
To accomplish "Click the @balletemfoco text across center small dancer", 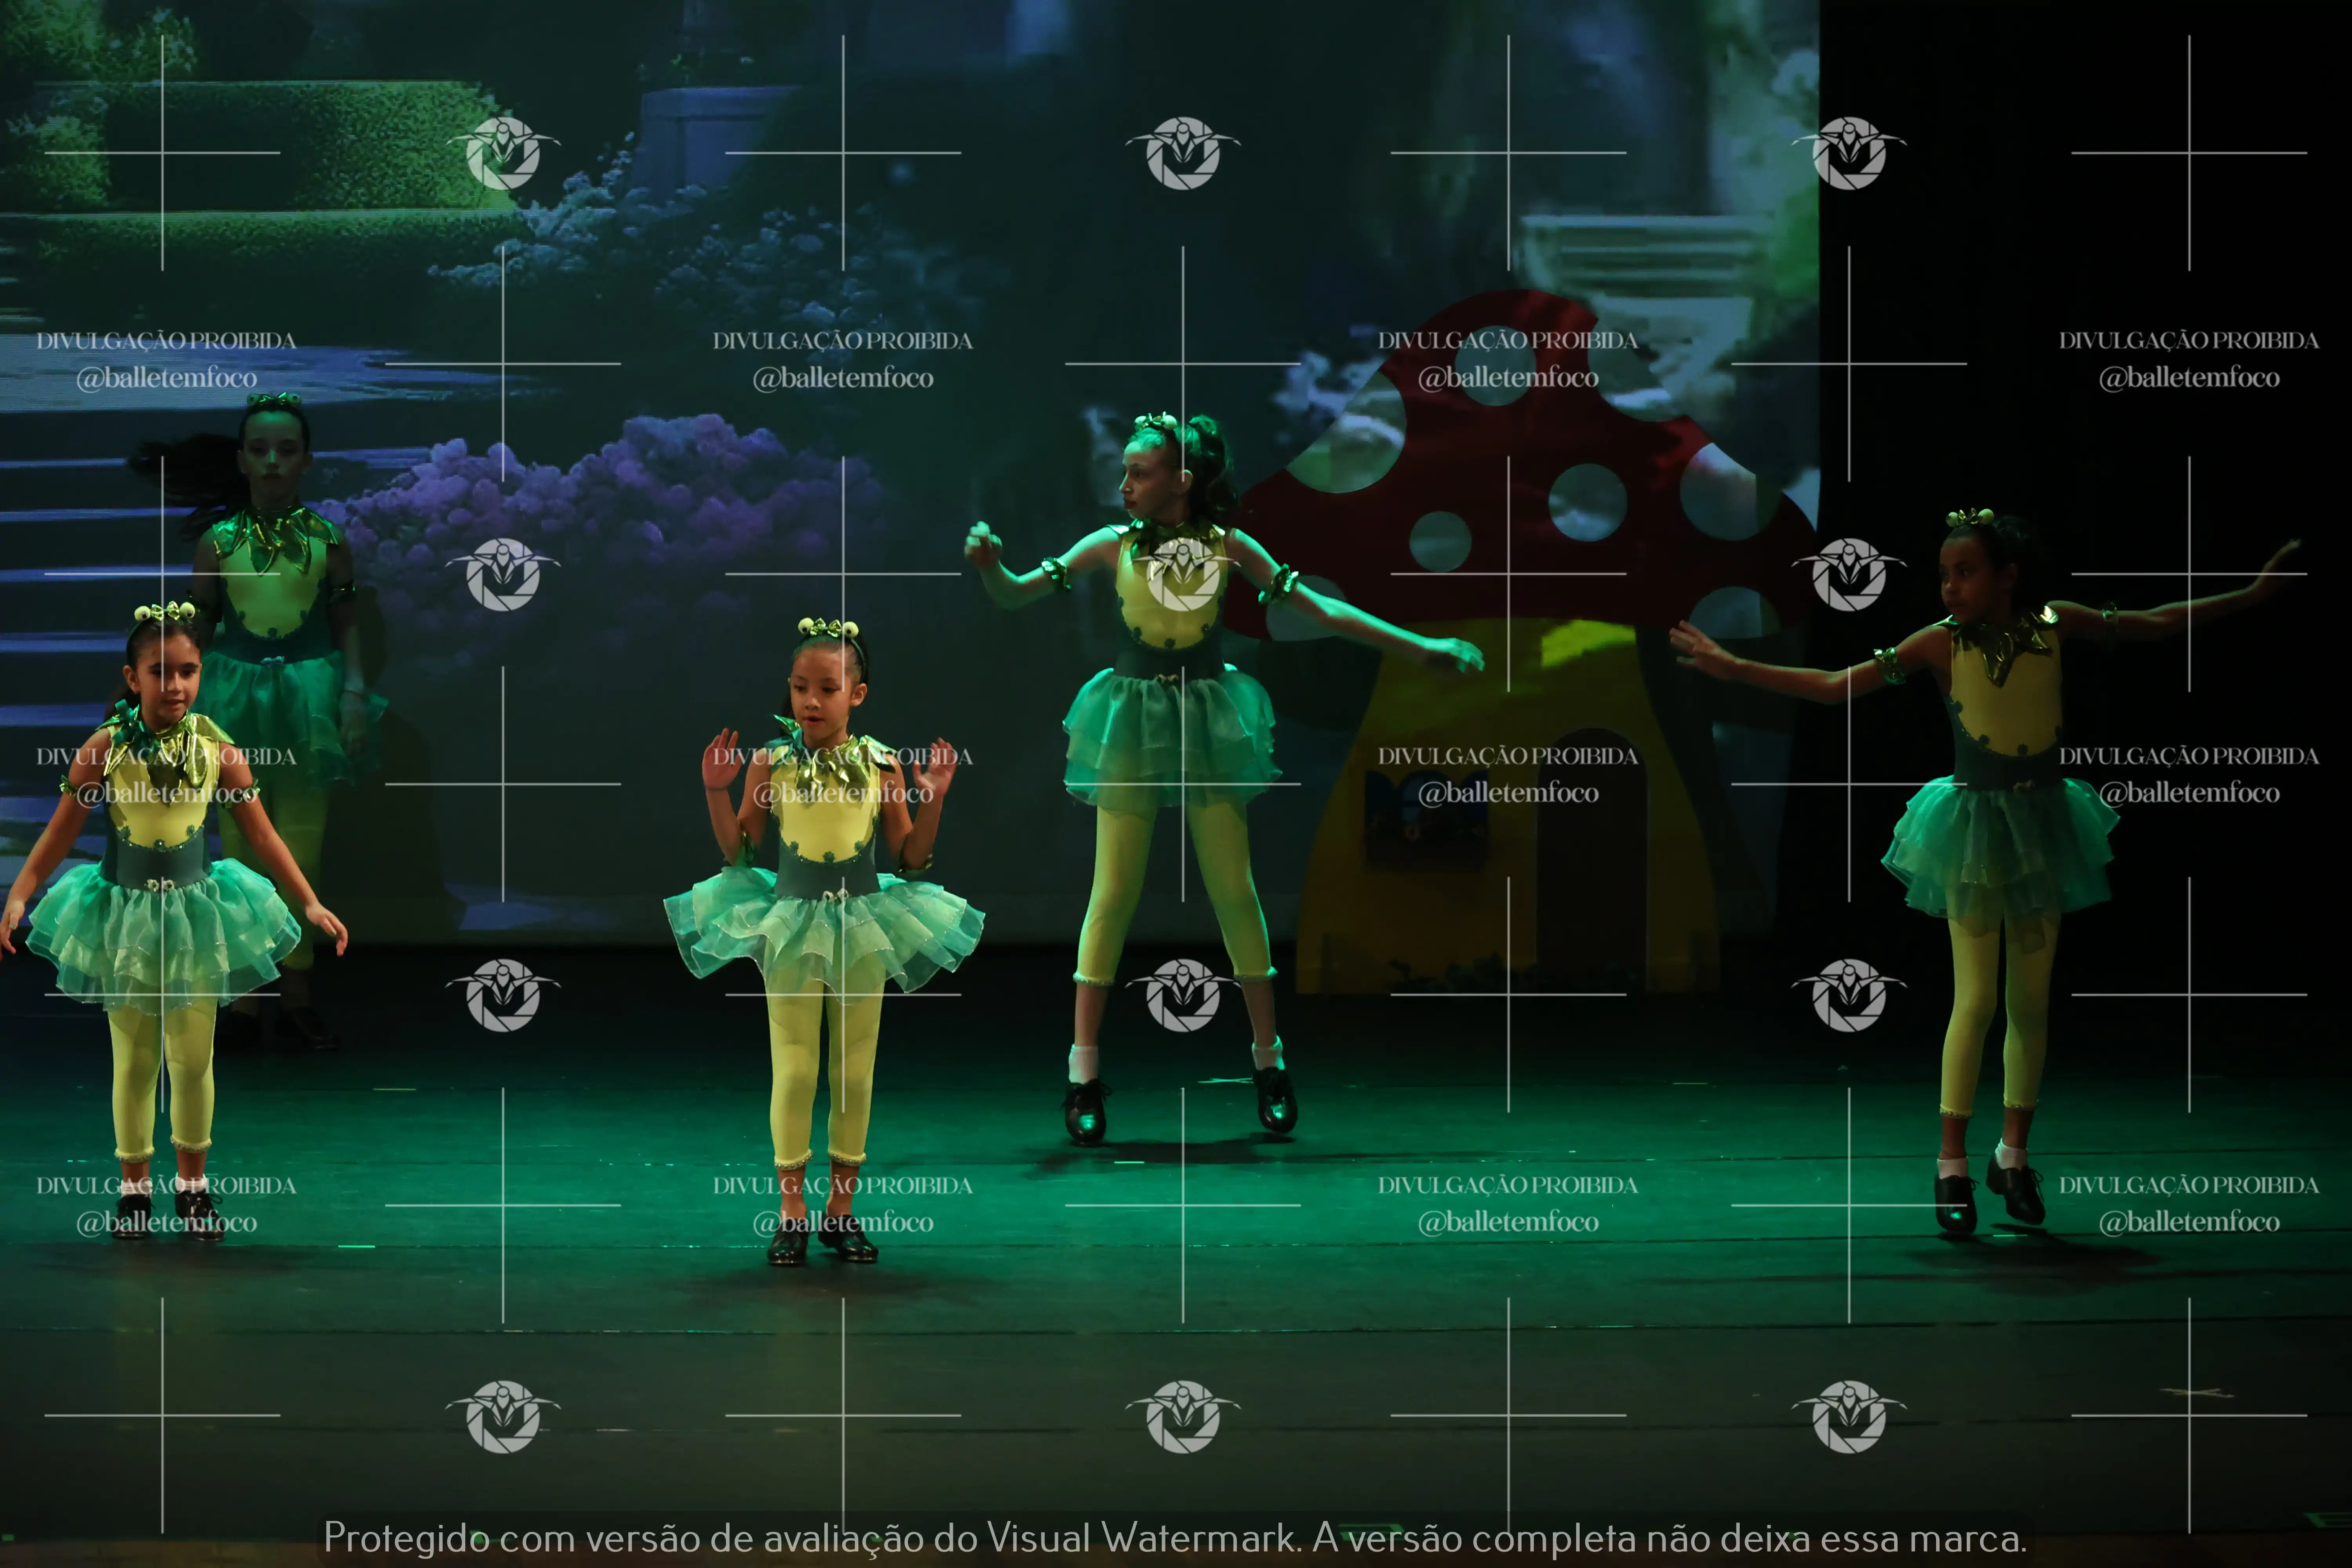I will (x=843, y=793).
